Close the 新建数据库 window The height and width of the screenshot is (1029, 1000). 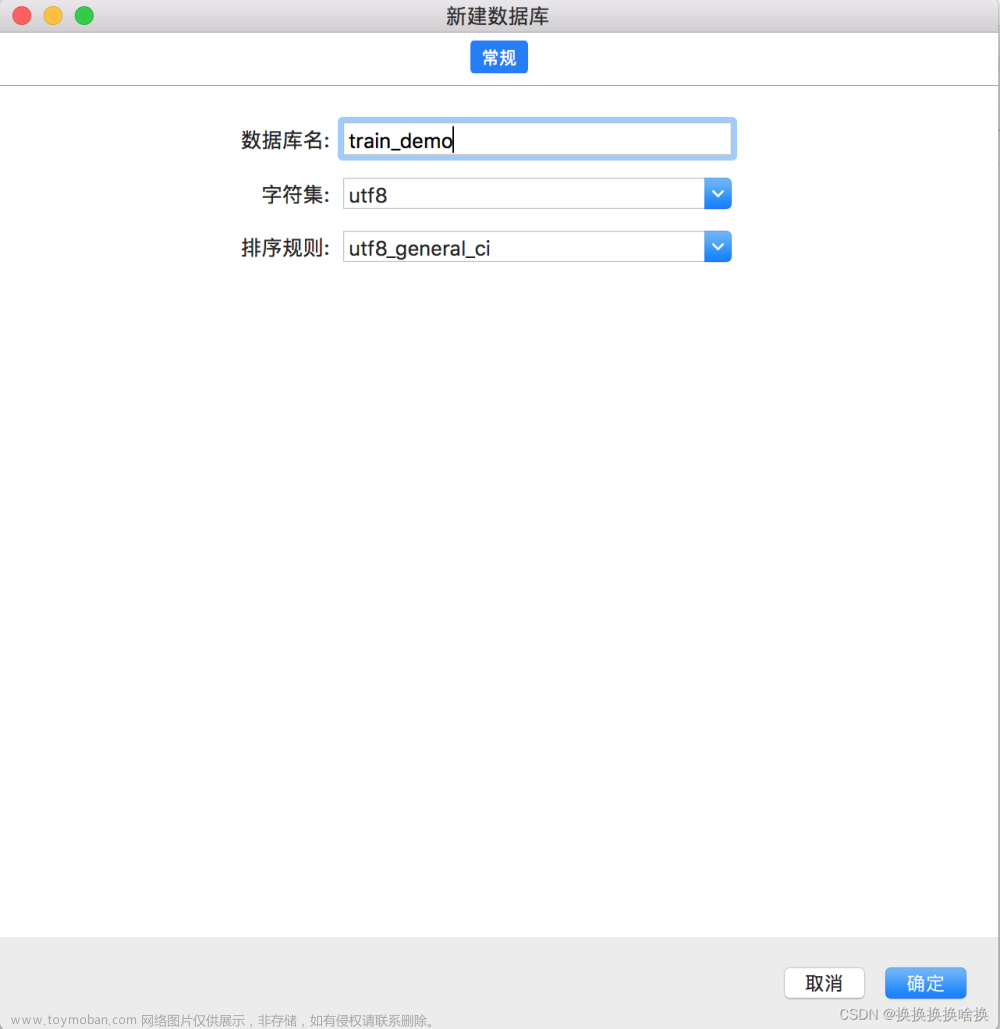pyautogui.click(x=22, y=15)
